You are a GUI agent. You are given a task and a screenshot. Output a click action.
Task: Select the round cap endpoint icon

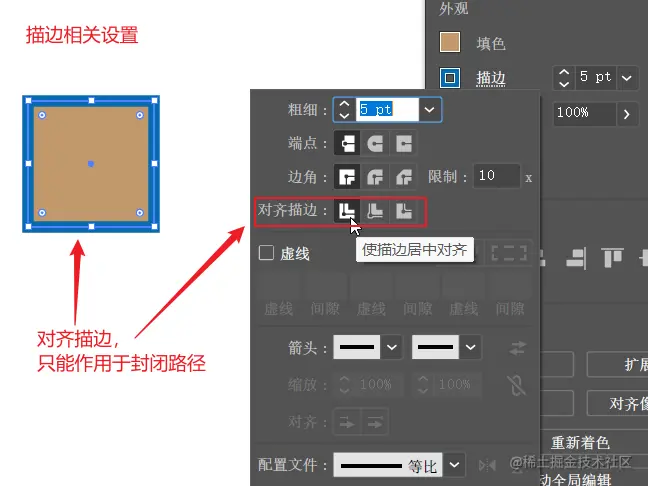click(375, 143)
